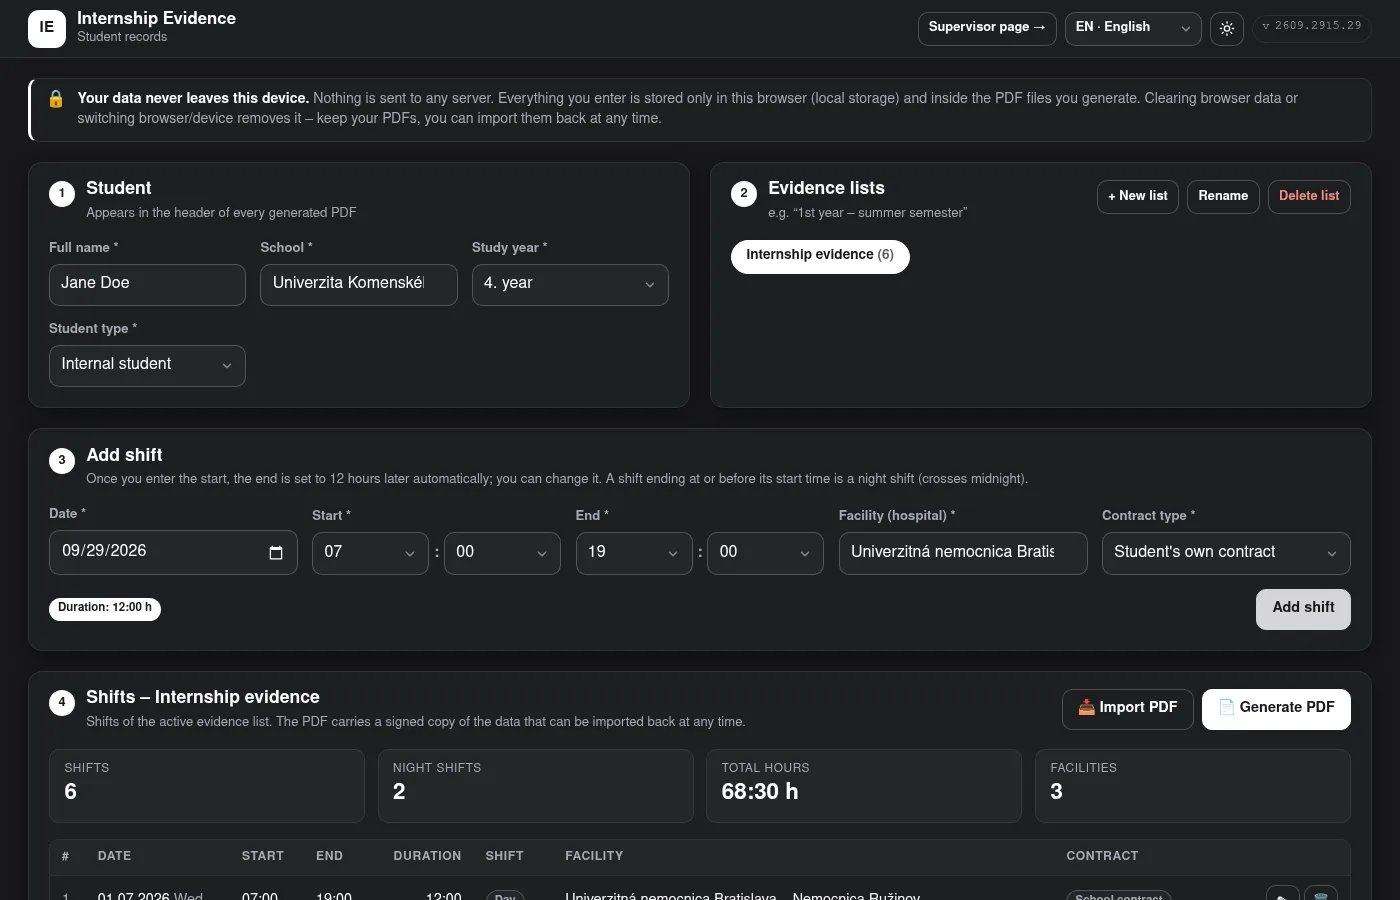
Task: Import a PDF file
Action: point(1127,709)
